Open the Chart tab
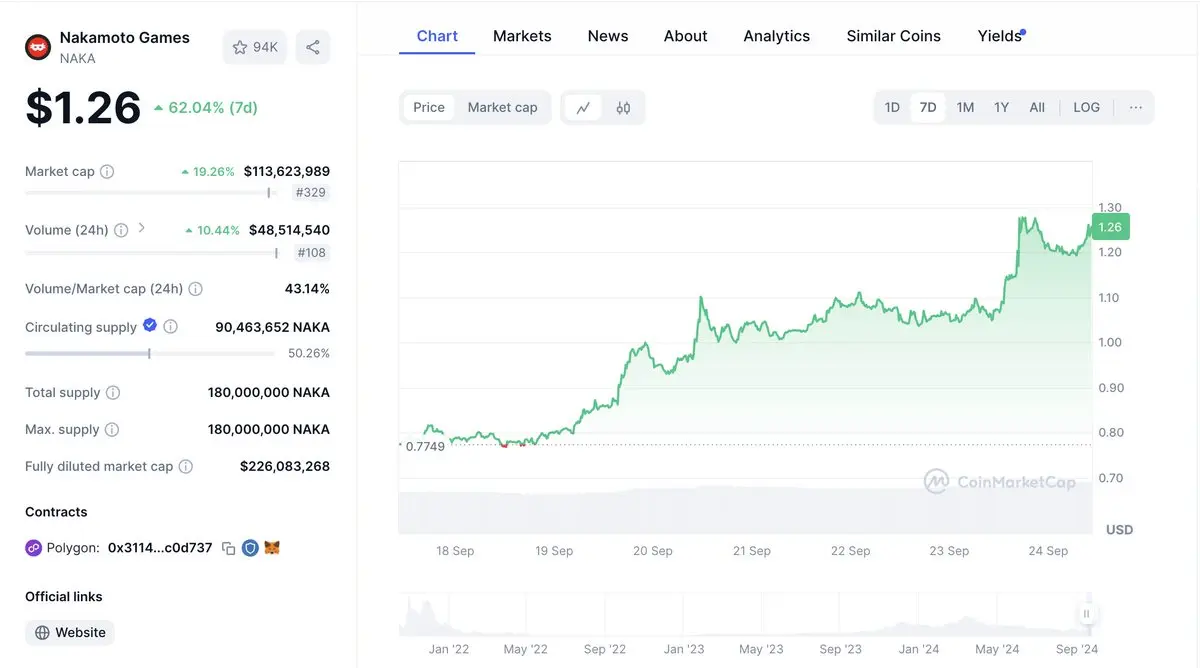 [437, 36]
